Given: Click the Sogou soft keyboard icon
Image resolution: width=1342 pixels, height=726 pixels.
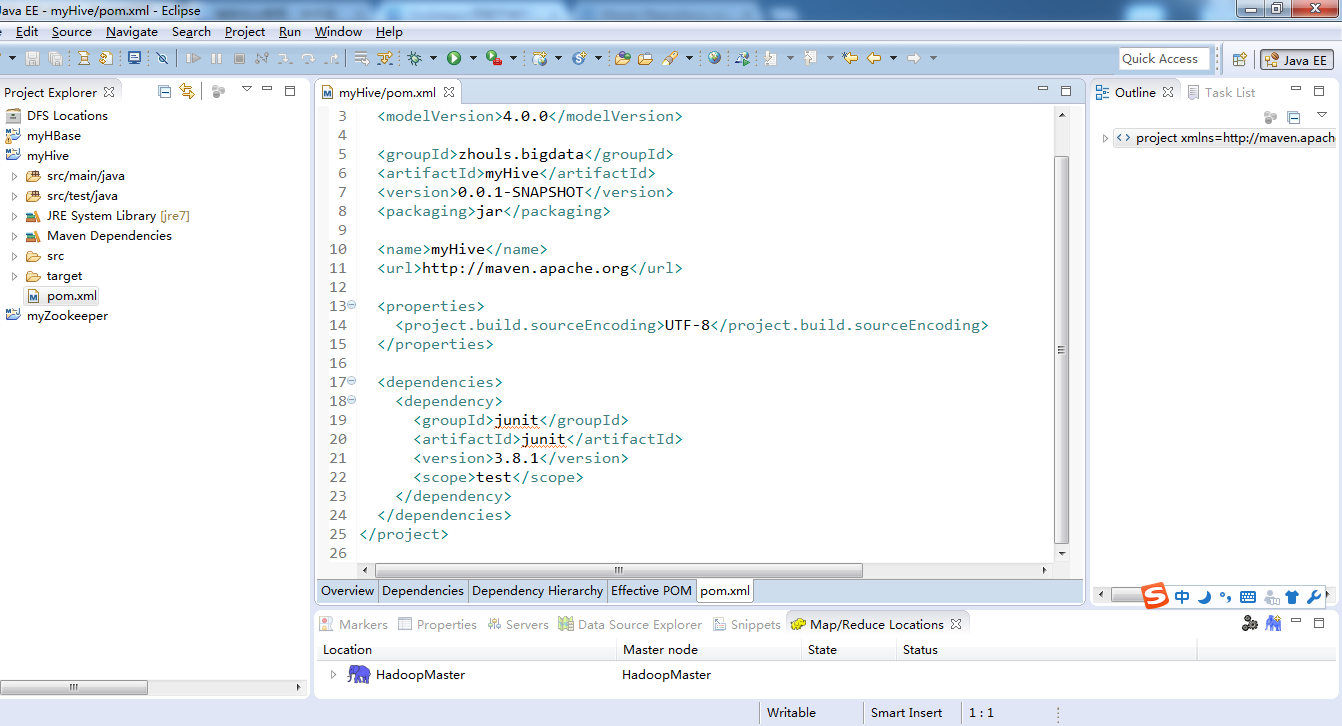Looking at the screenshot, I should coord(1248,597).
